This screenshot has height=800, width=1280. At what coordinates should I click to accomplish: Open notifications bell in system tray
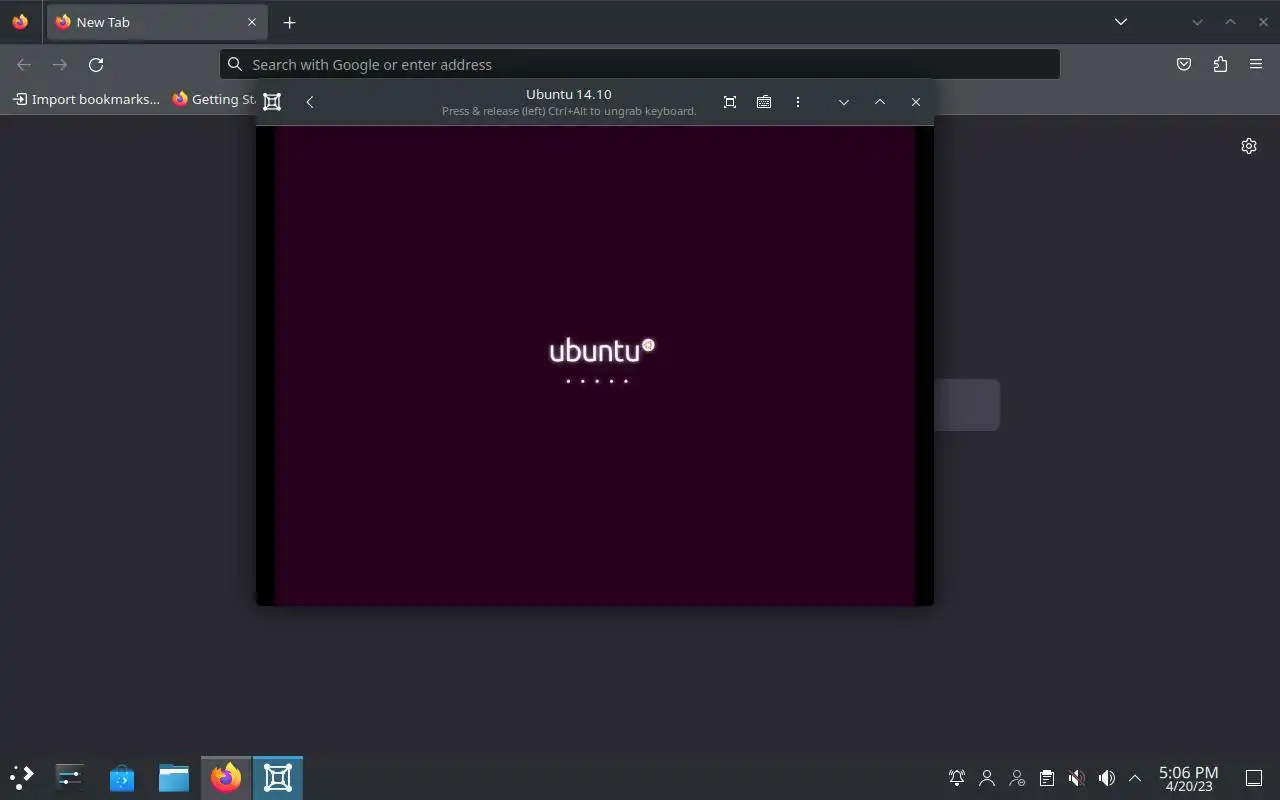(x=957, y=778)
